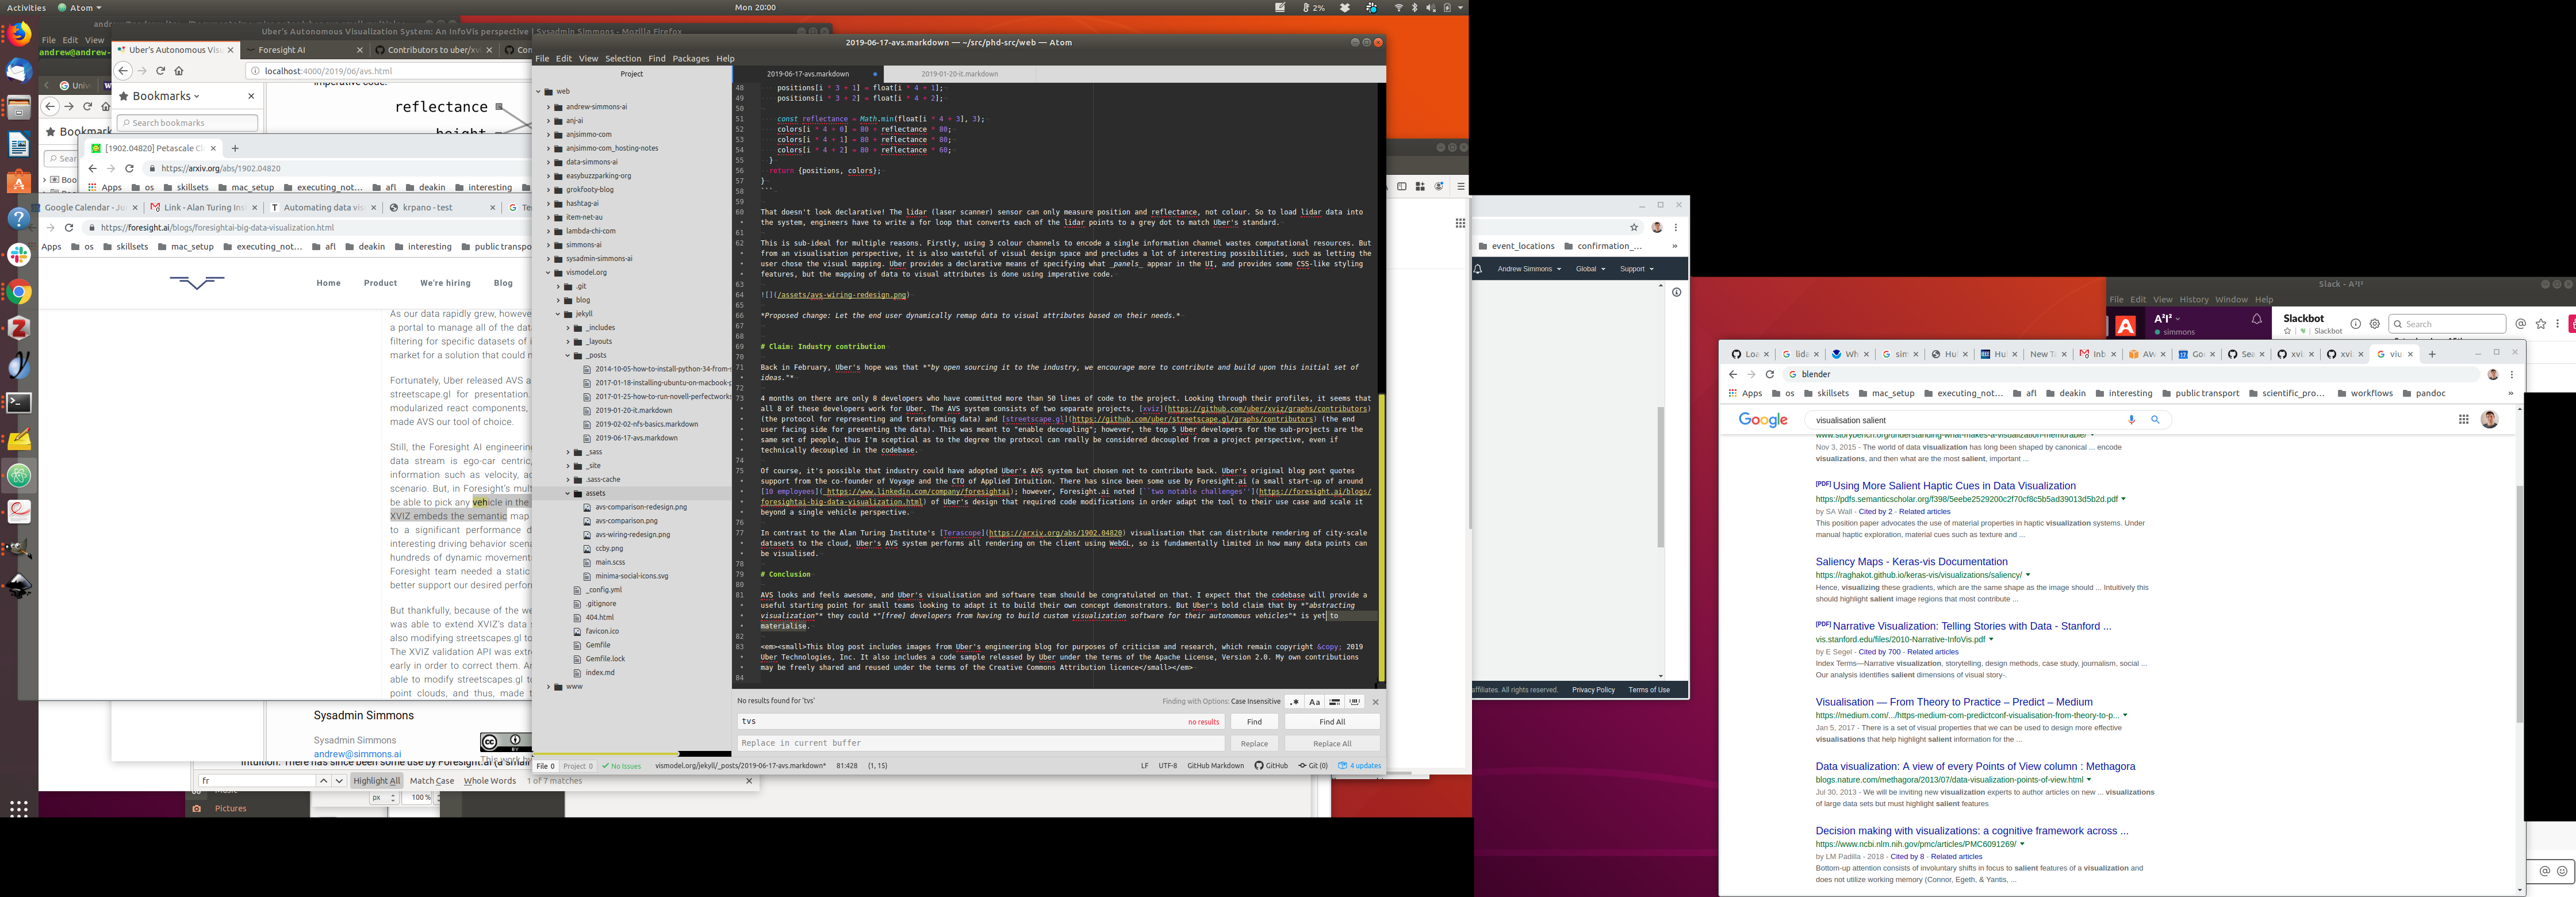Open the Packages menu in Atom
Image resolution: width=2576 pixels, height=897 pixels.
pyautogui.click(x=690, y=58)
